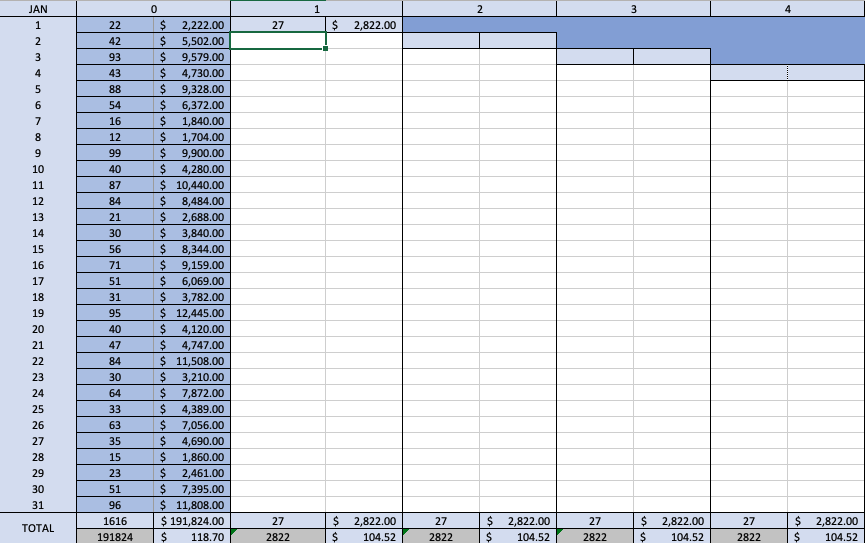
Task: Click column header 2
Action: 479,9
